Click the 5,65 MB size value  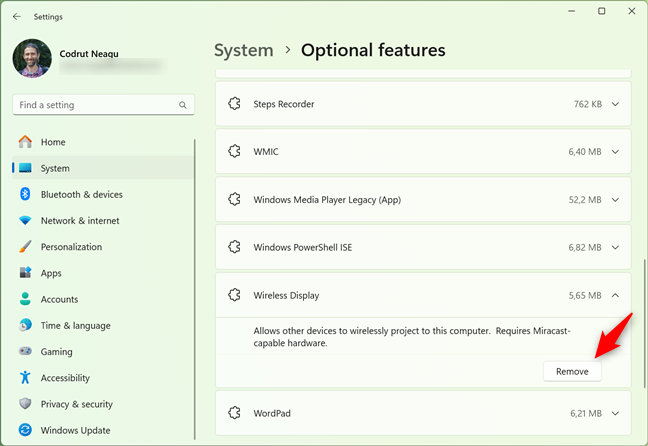tap(585, 296)
